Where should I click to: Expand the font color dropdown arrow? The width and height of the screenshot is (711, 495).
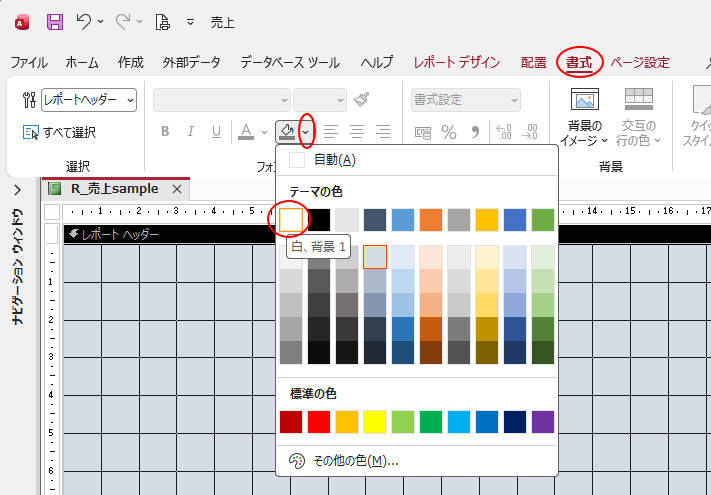[x=264, y=132]
